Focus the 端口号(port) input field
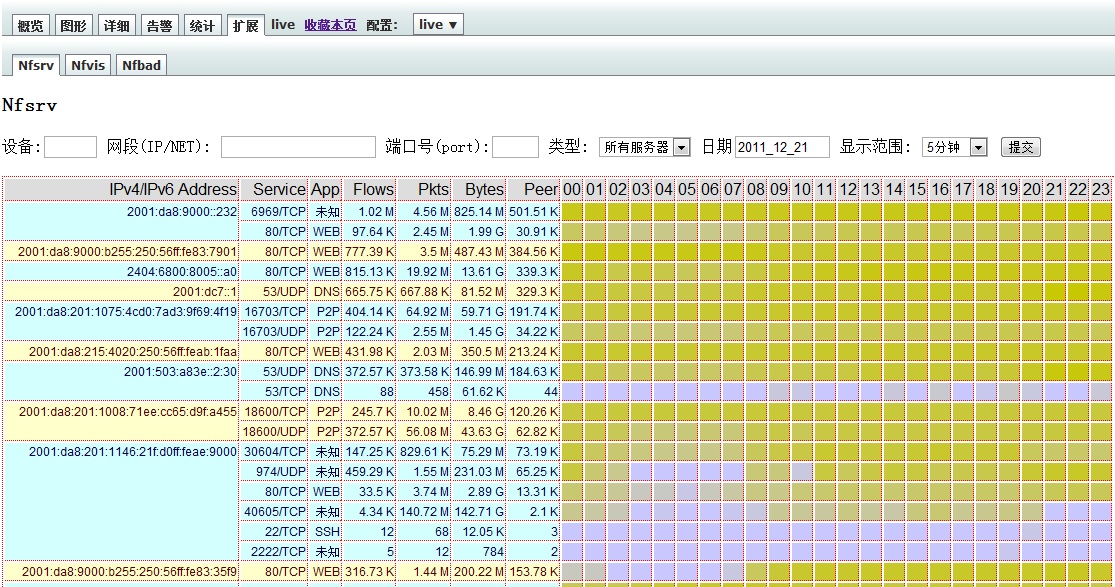1115x587 pixels. 516,147
